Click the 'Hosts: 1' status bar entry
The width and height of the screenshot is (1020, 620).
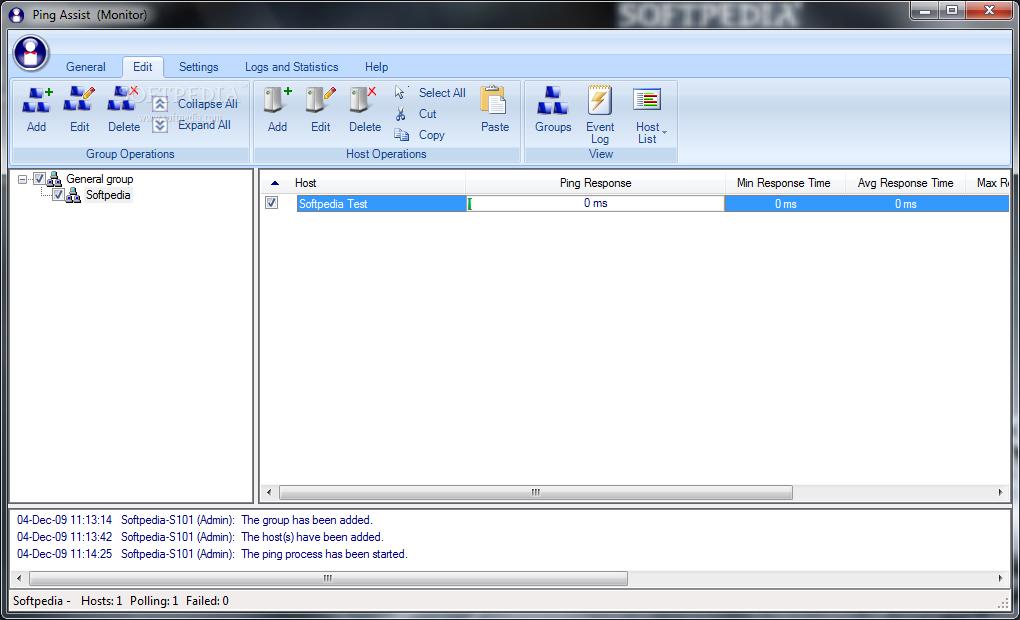[x=101, y=601]
